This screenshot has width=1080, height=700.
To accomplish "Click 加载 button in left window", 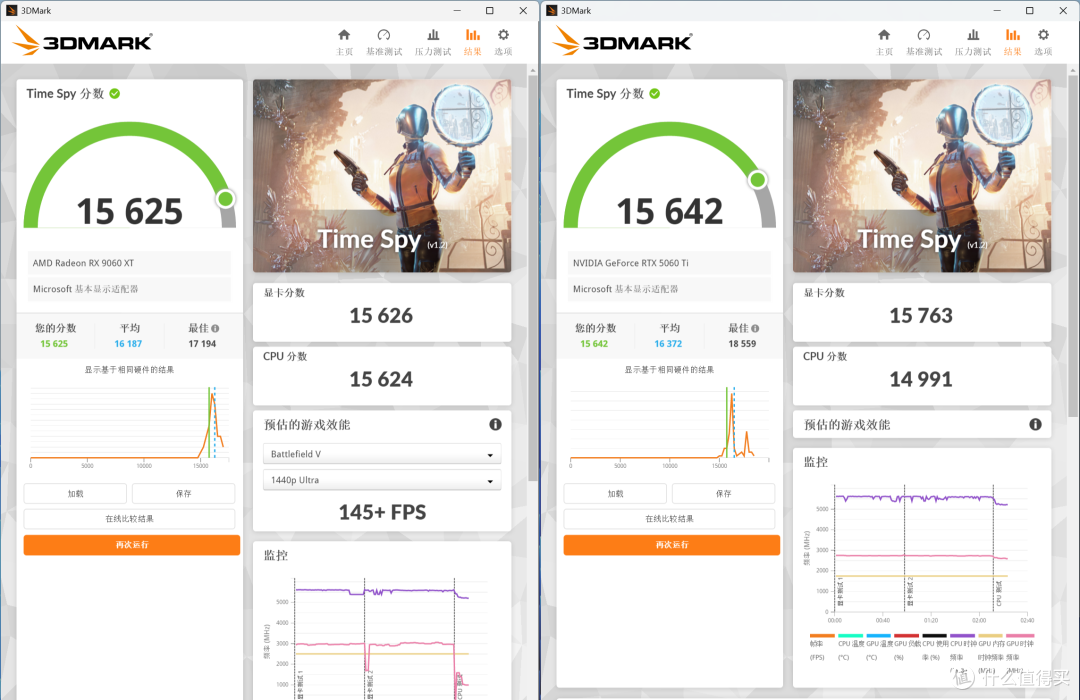I will pyautogui.click(x=75, y=493).
